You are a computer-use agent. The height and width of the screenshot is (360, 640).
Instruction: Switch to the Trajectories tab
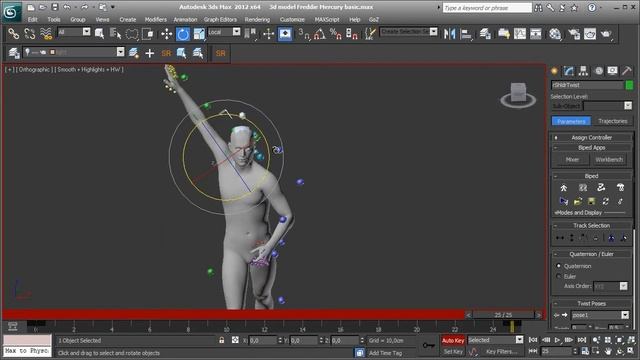(x=612, y=121)
